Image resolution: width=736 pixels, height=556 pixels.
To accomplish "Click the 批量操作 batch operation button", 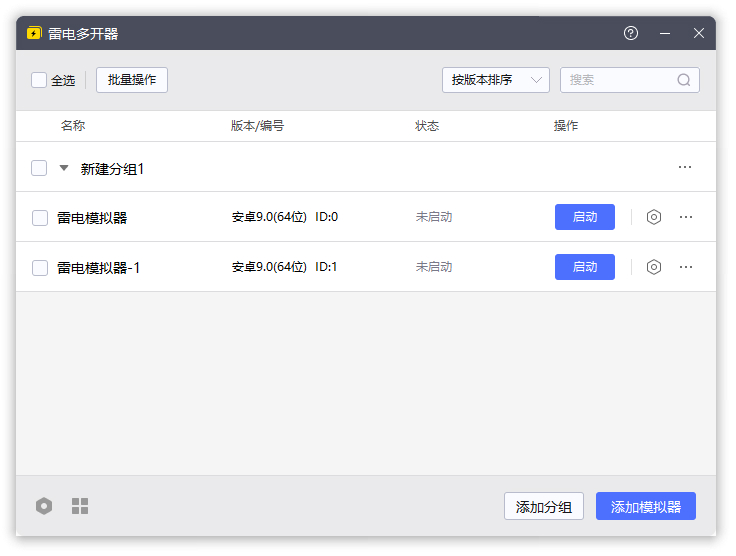I will coord(132,80).
